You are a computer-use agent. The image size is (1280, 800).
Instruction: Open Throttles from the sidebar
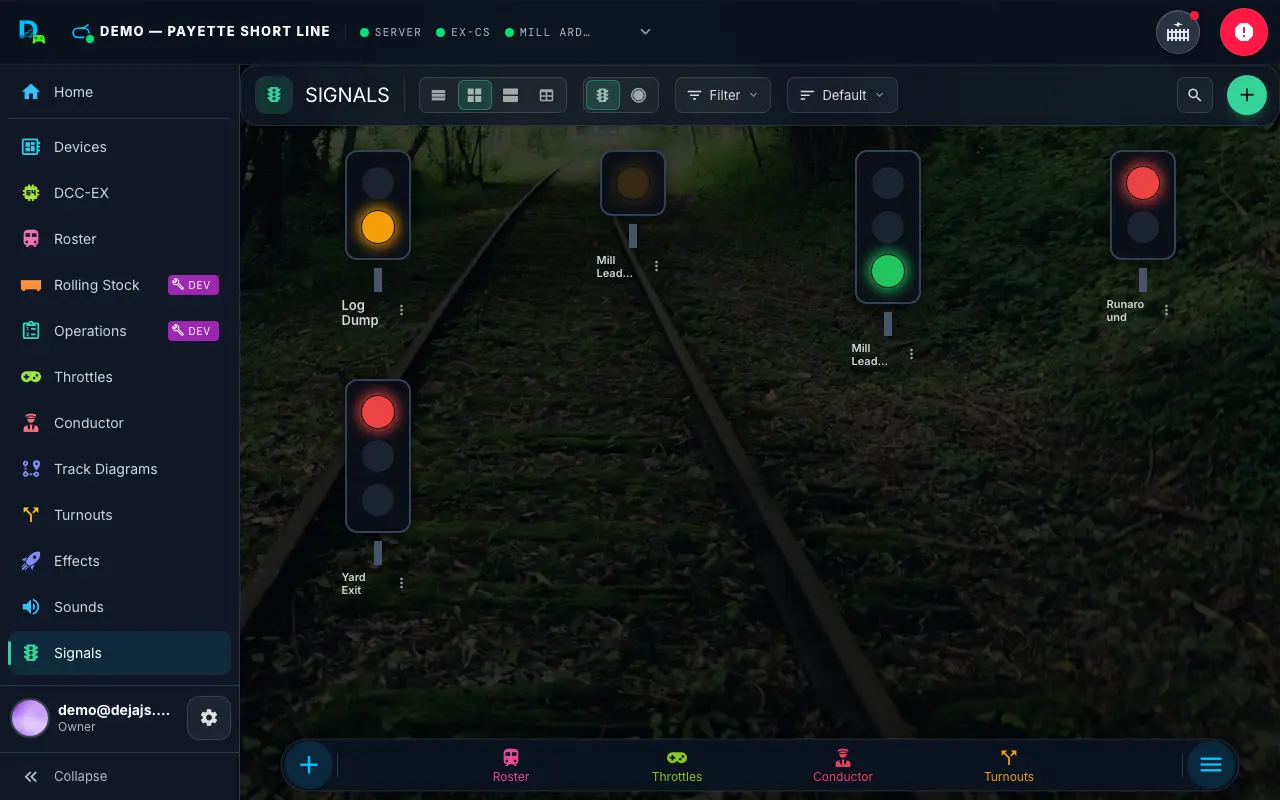tap(119, 377)
